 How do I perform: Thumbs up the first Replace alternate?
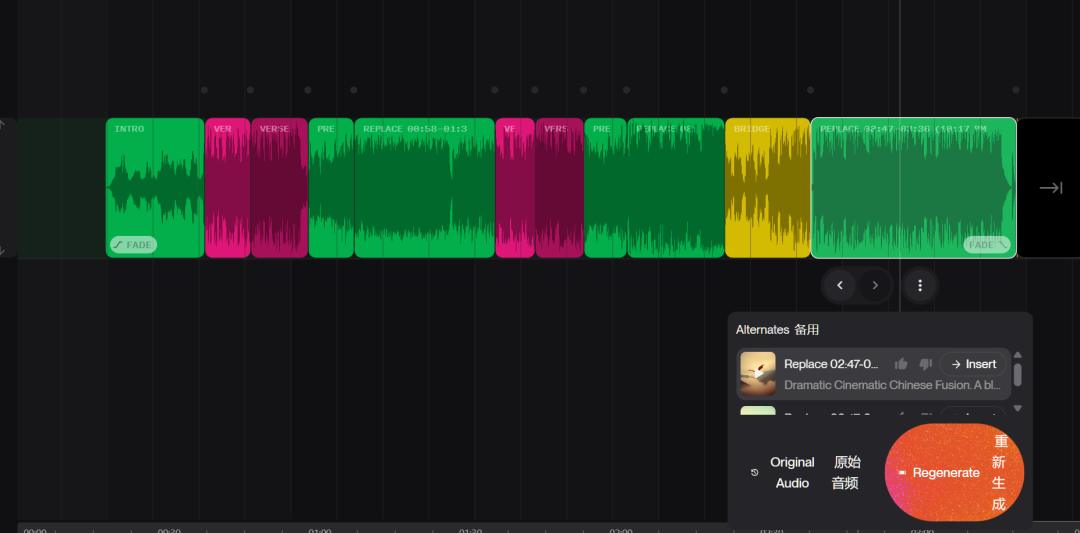coord(901,364)
